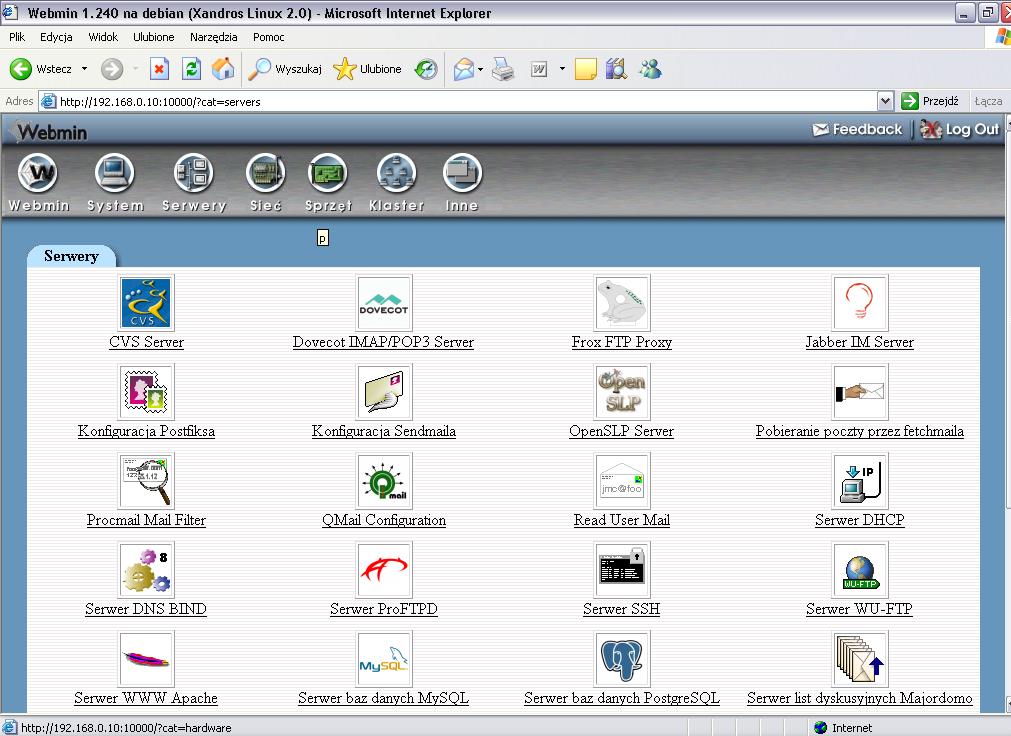Open the Frox FTP Proxy frog icon

[x=622, y=303]
